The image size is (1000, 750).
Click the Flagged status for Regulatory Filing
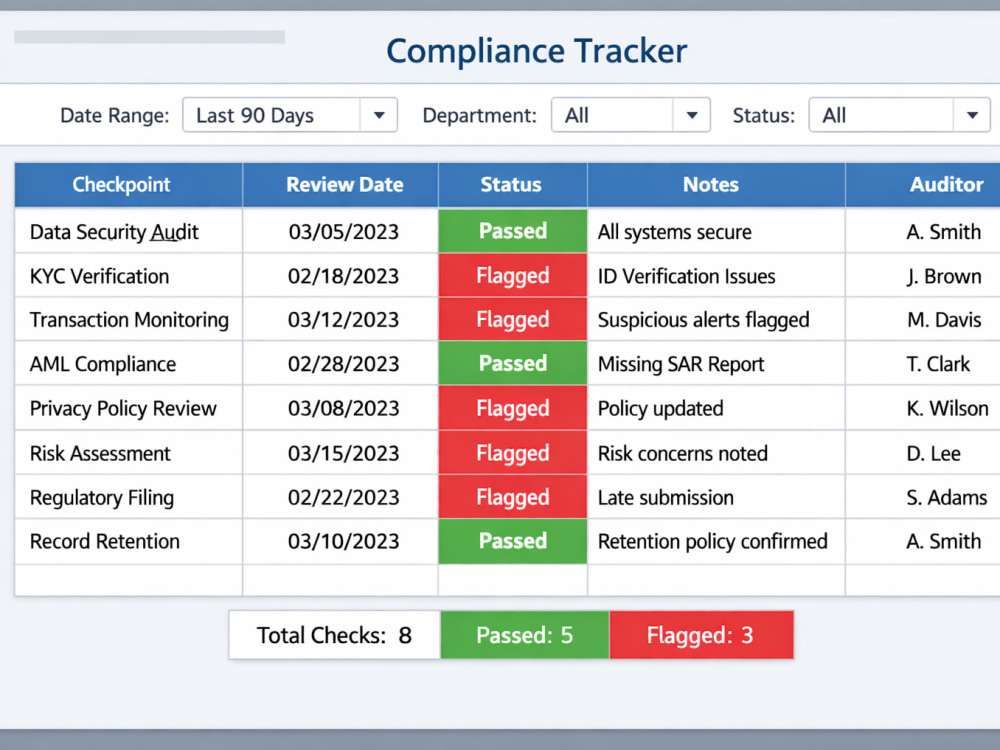(513, 497)
